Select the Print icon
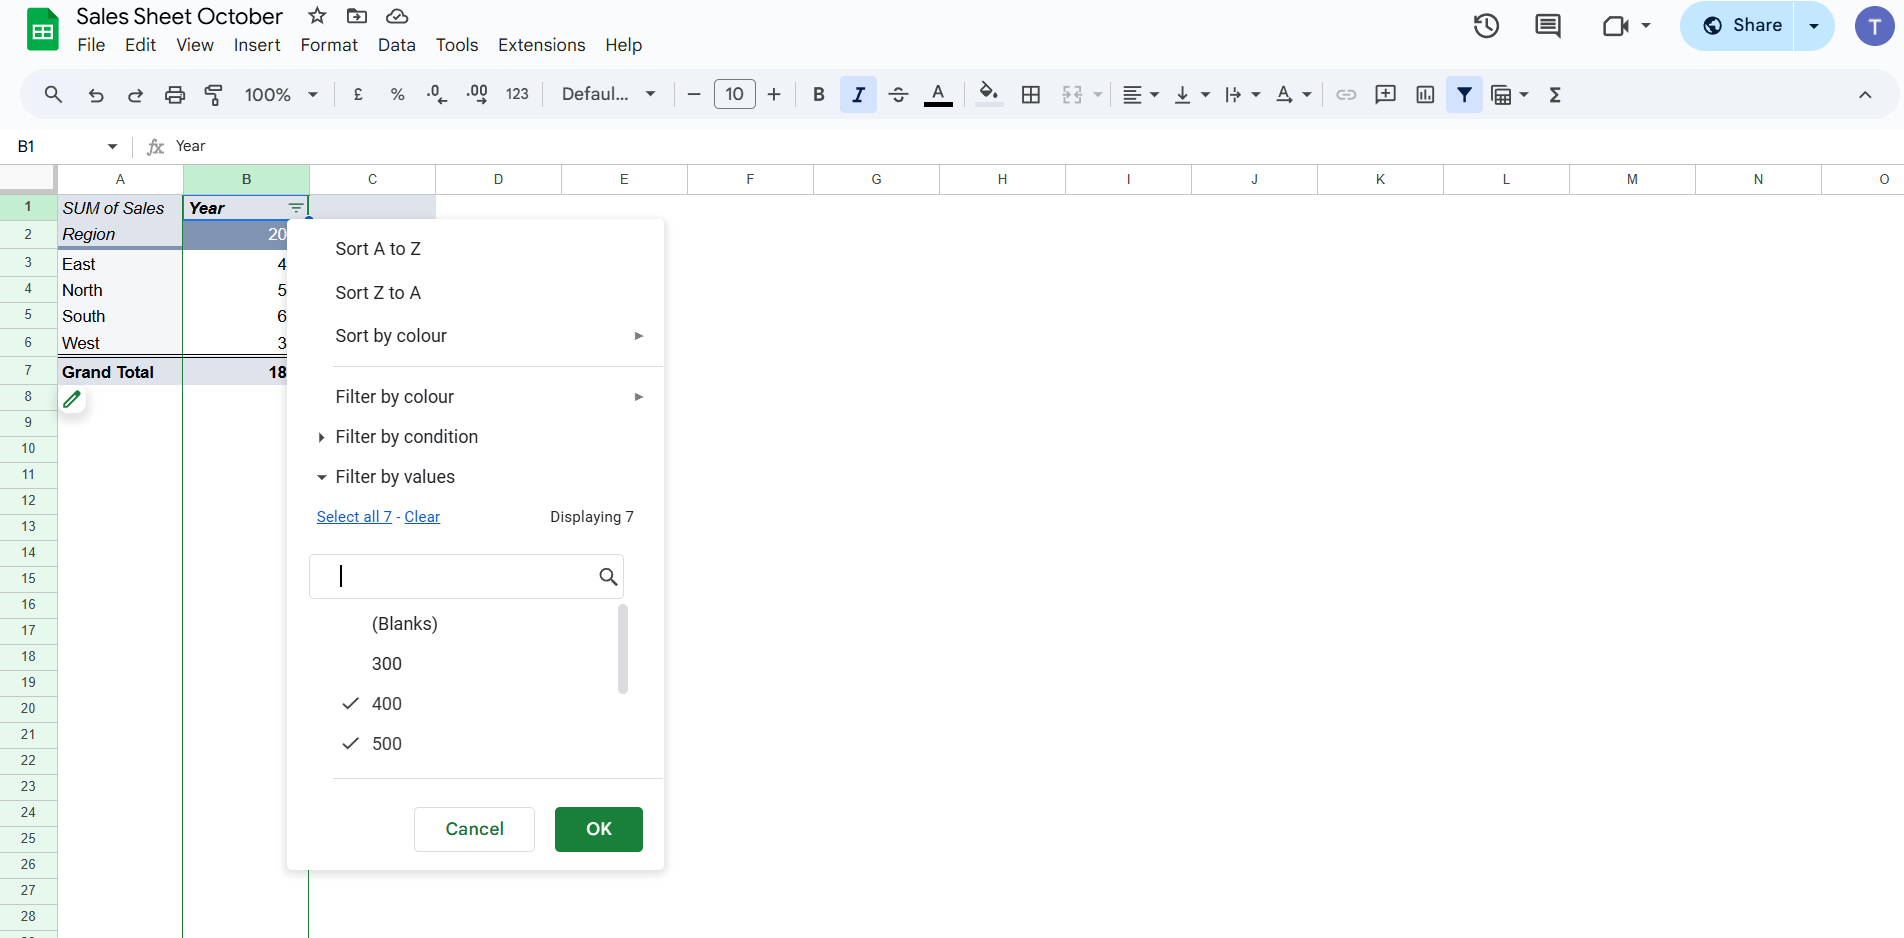 pyautogui.click(x=175, y=94)
